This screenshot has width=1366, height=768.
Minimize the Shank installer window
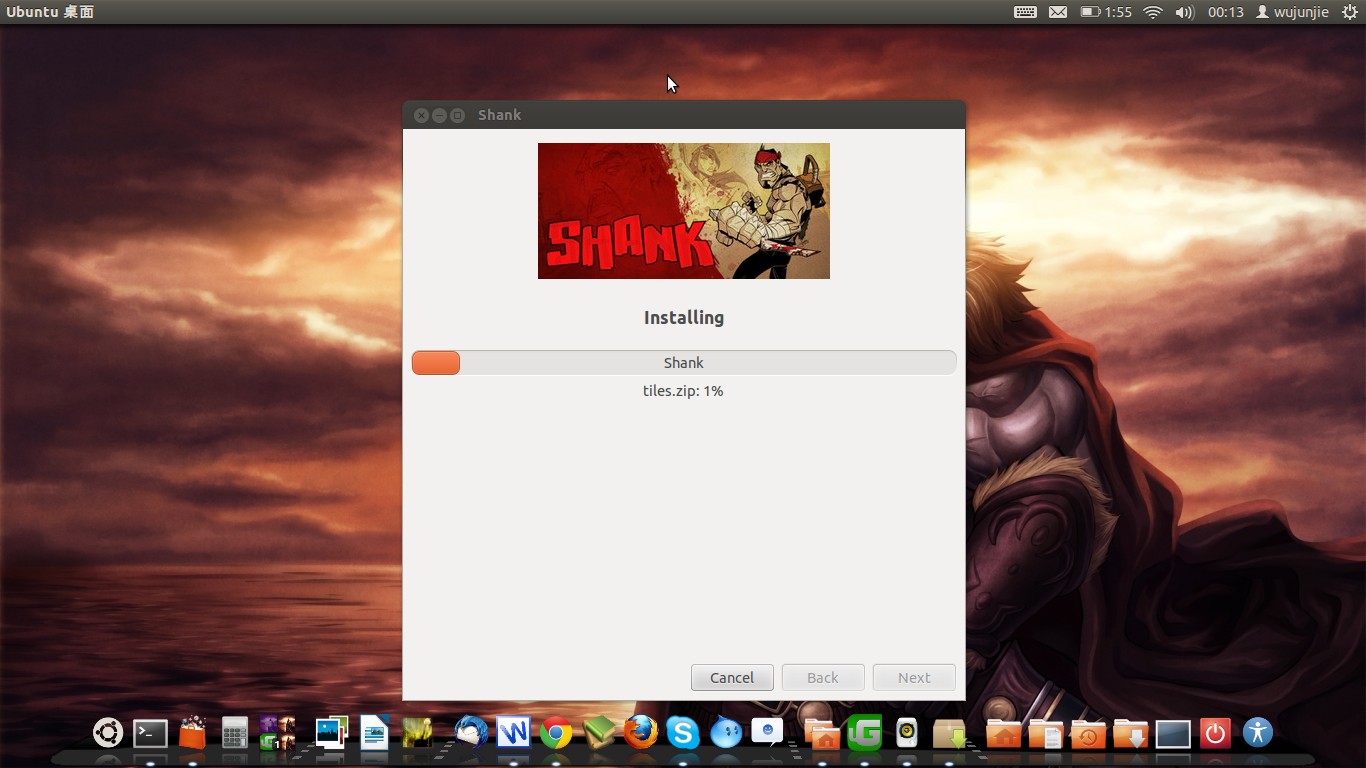[x=439, y=115]
